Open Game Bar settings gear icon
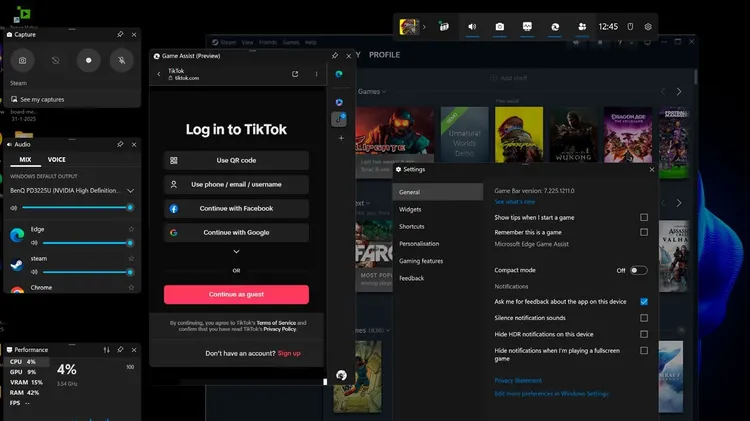 648,27
